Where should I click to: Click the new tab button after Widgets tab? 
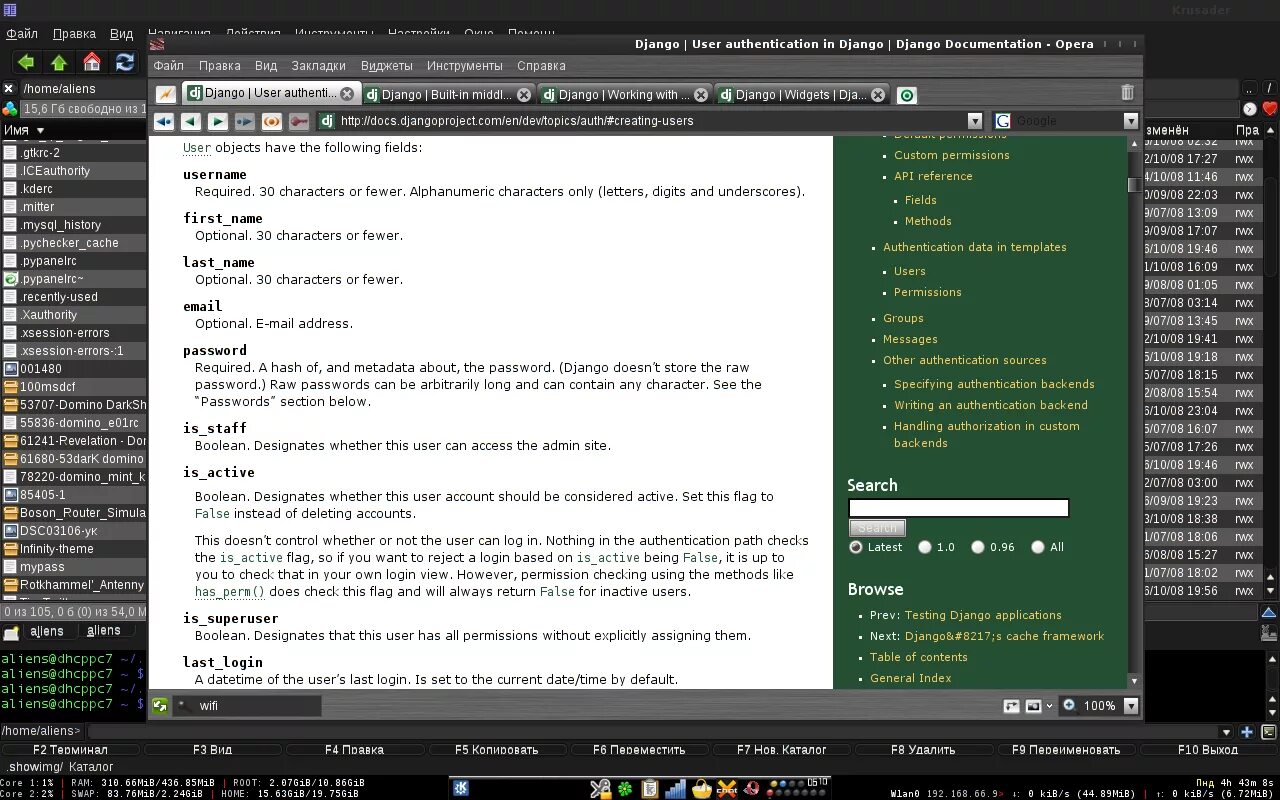click(906, 95)
